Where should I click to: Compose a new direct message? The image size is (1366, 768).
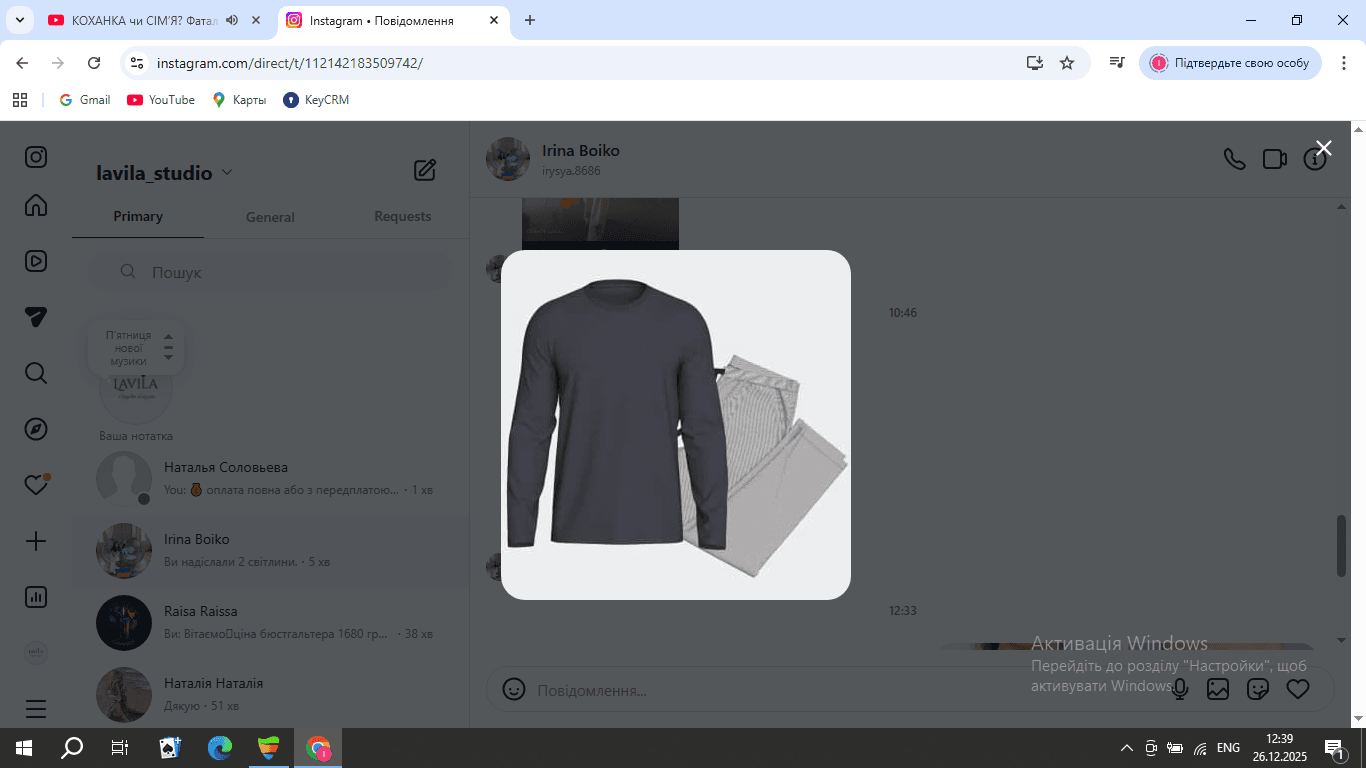coord(425,170)
